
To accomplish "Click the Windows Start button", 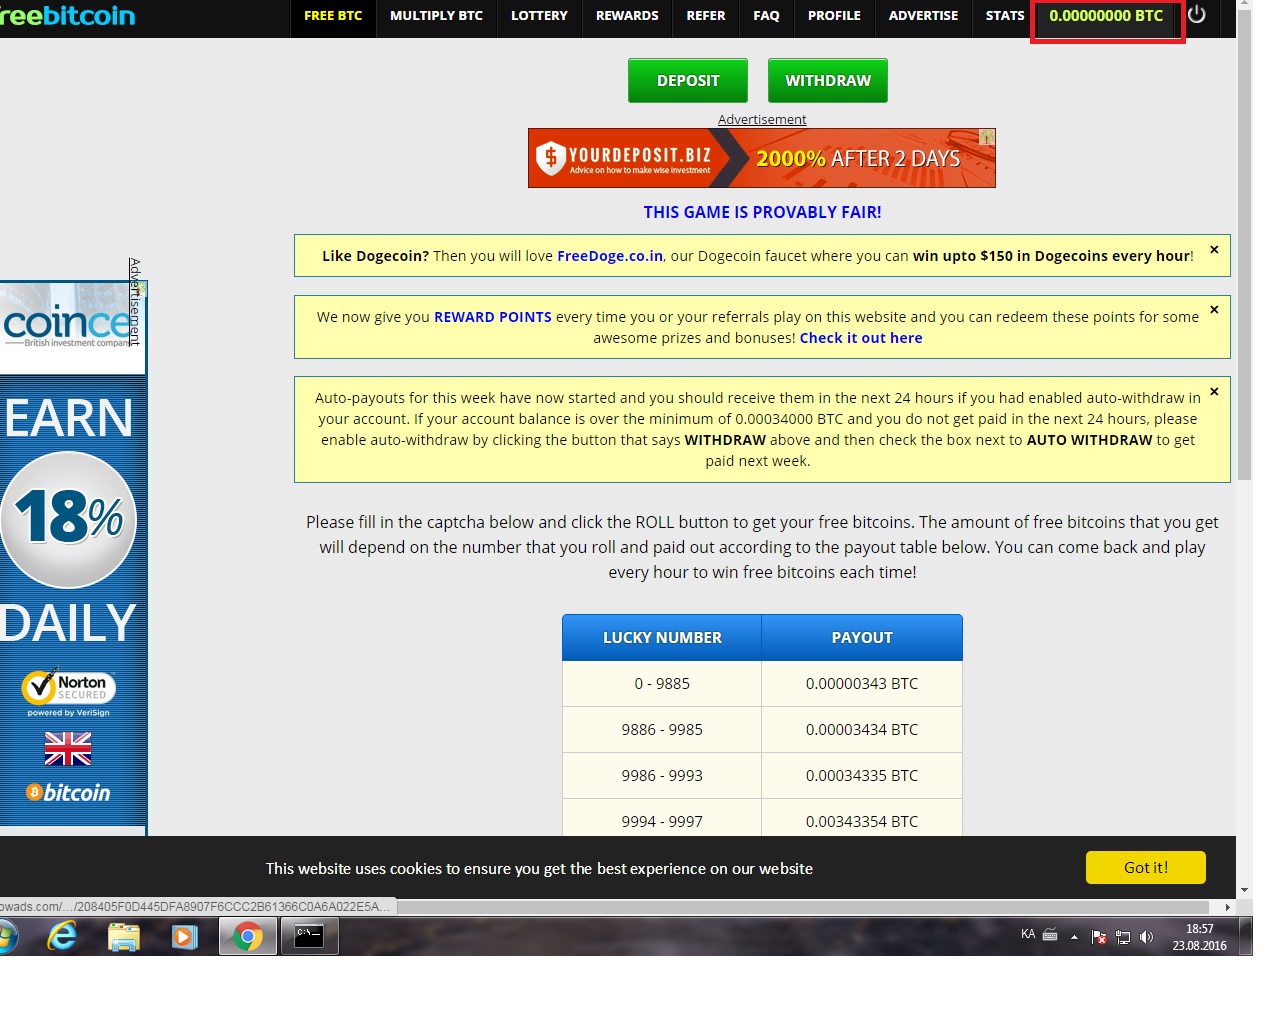I will [6, 937].
